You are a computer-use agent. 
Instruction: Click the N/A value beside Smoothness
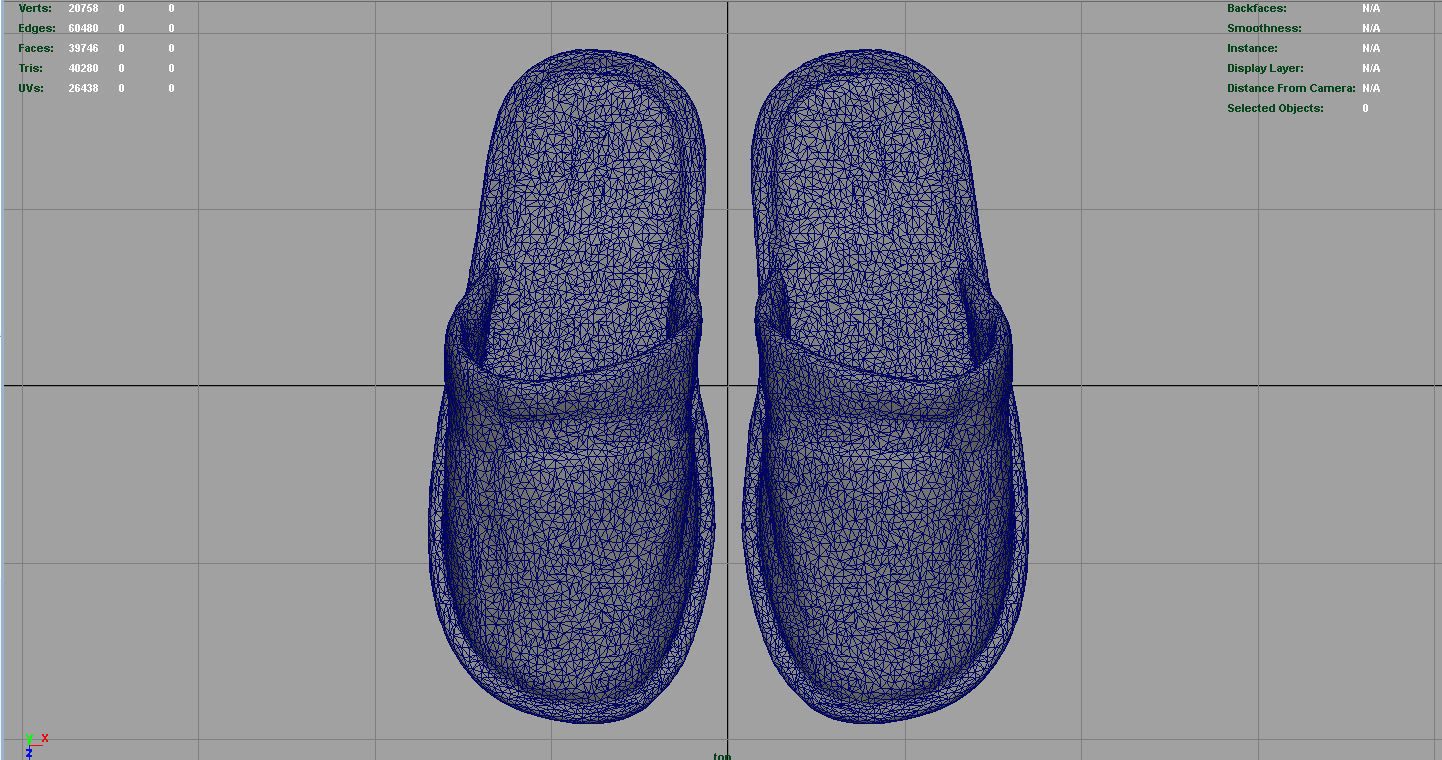1371,28
